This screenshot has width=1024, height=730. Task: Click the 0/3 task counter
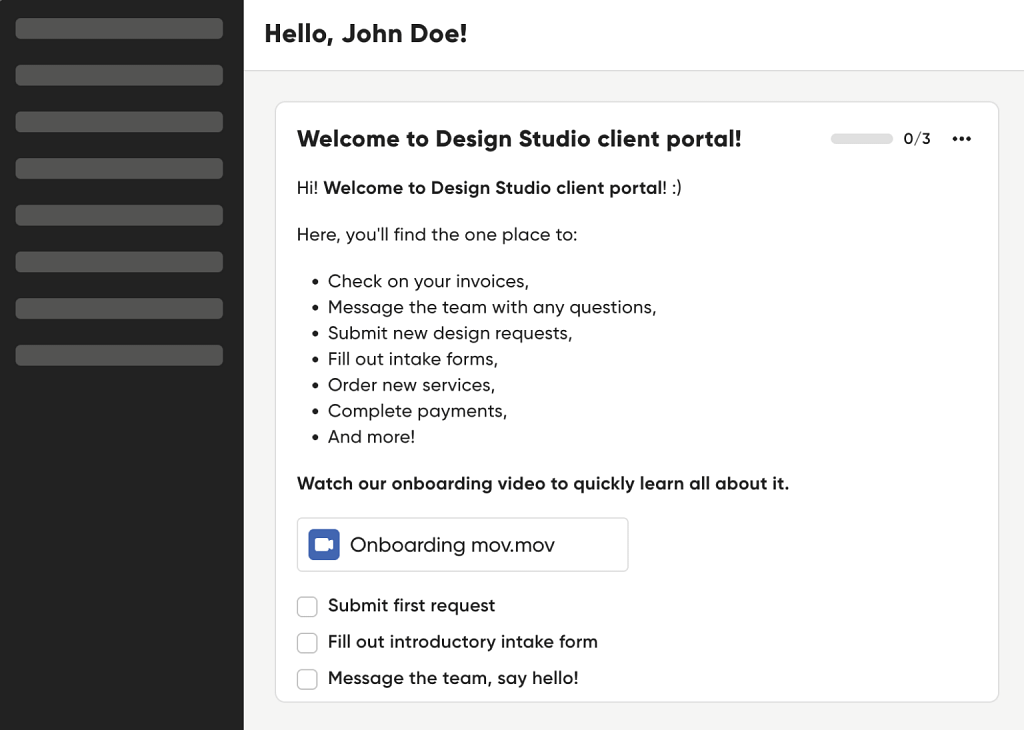917,138
